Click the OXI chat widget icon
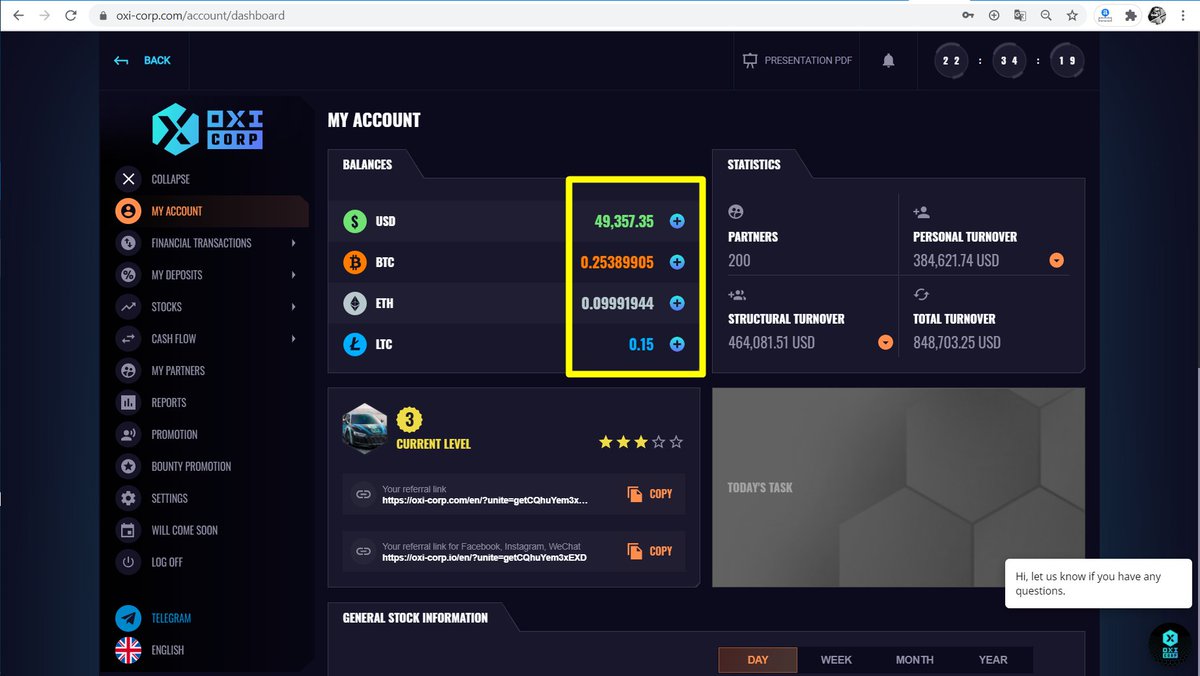 click(x=1170, y=645)
